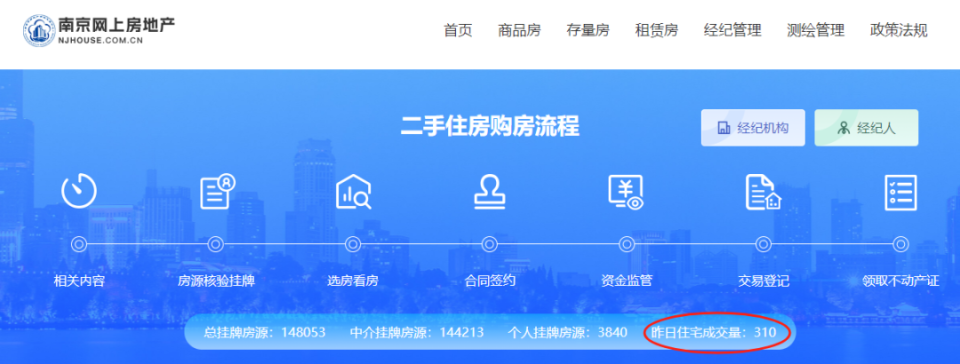Screen dimensions: 960x364
Task: Open the 经纪管理 menu item
Action: click(x=732, y=30)
